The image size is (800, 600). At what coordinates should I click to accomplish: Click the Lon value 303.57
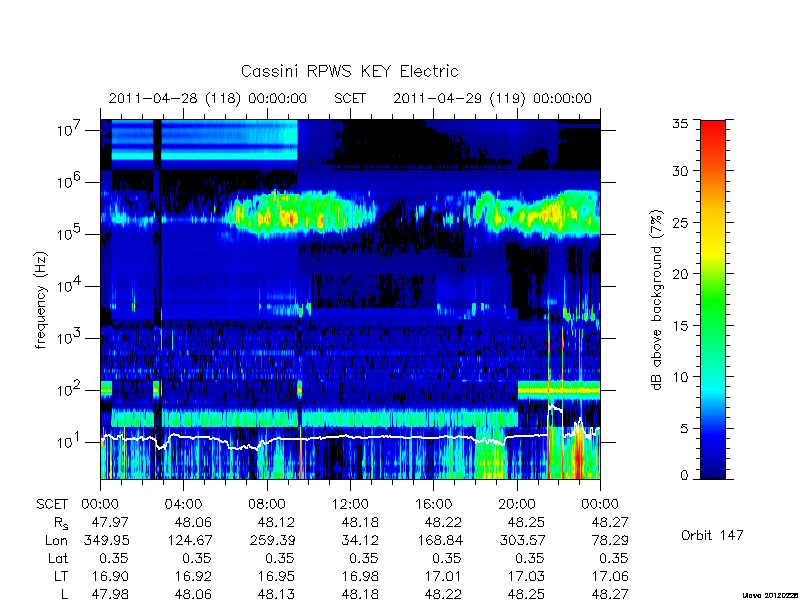coord(521,540)
